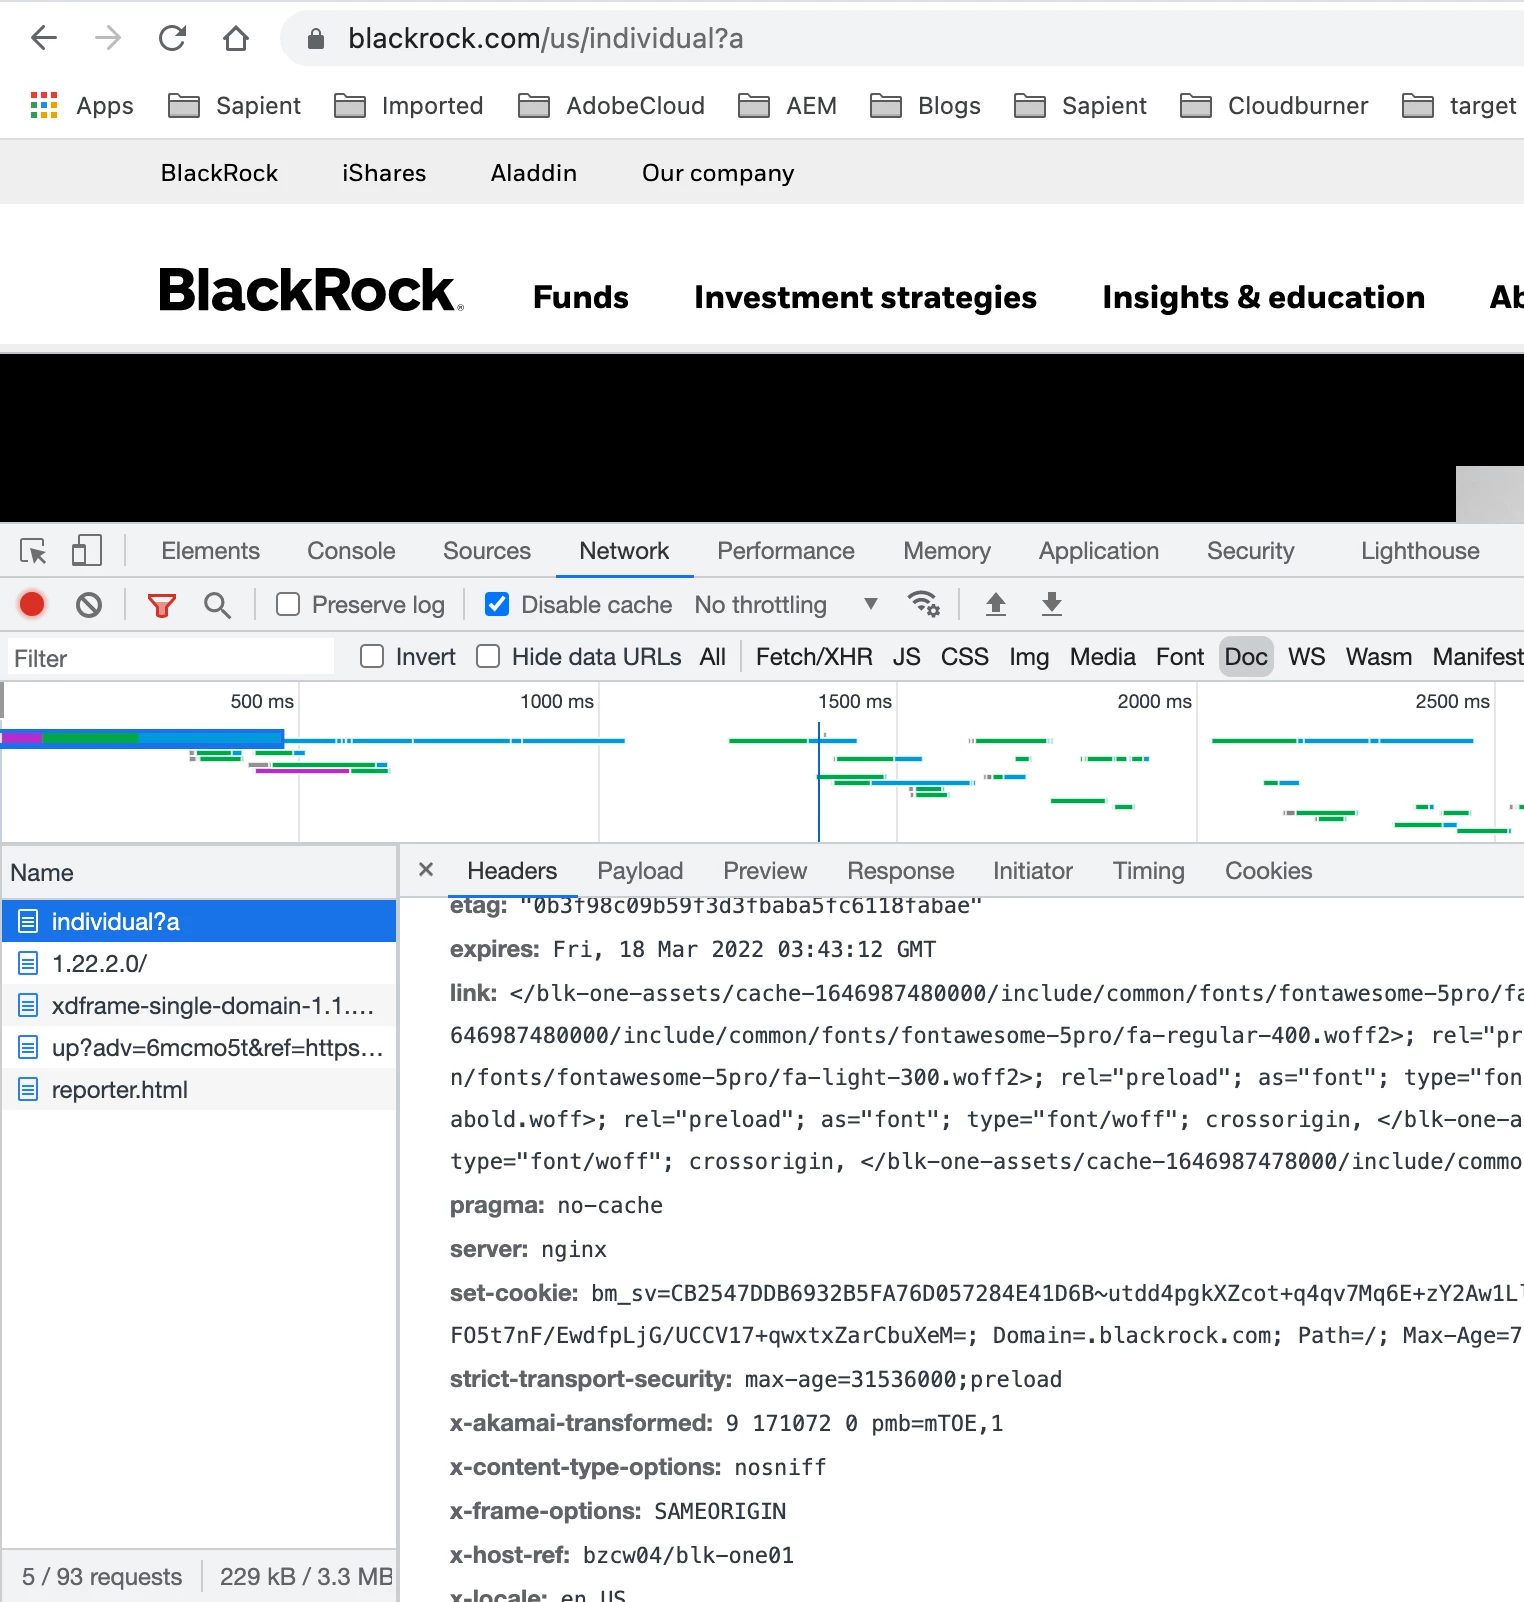Close the request details pane

426,869
